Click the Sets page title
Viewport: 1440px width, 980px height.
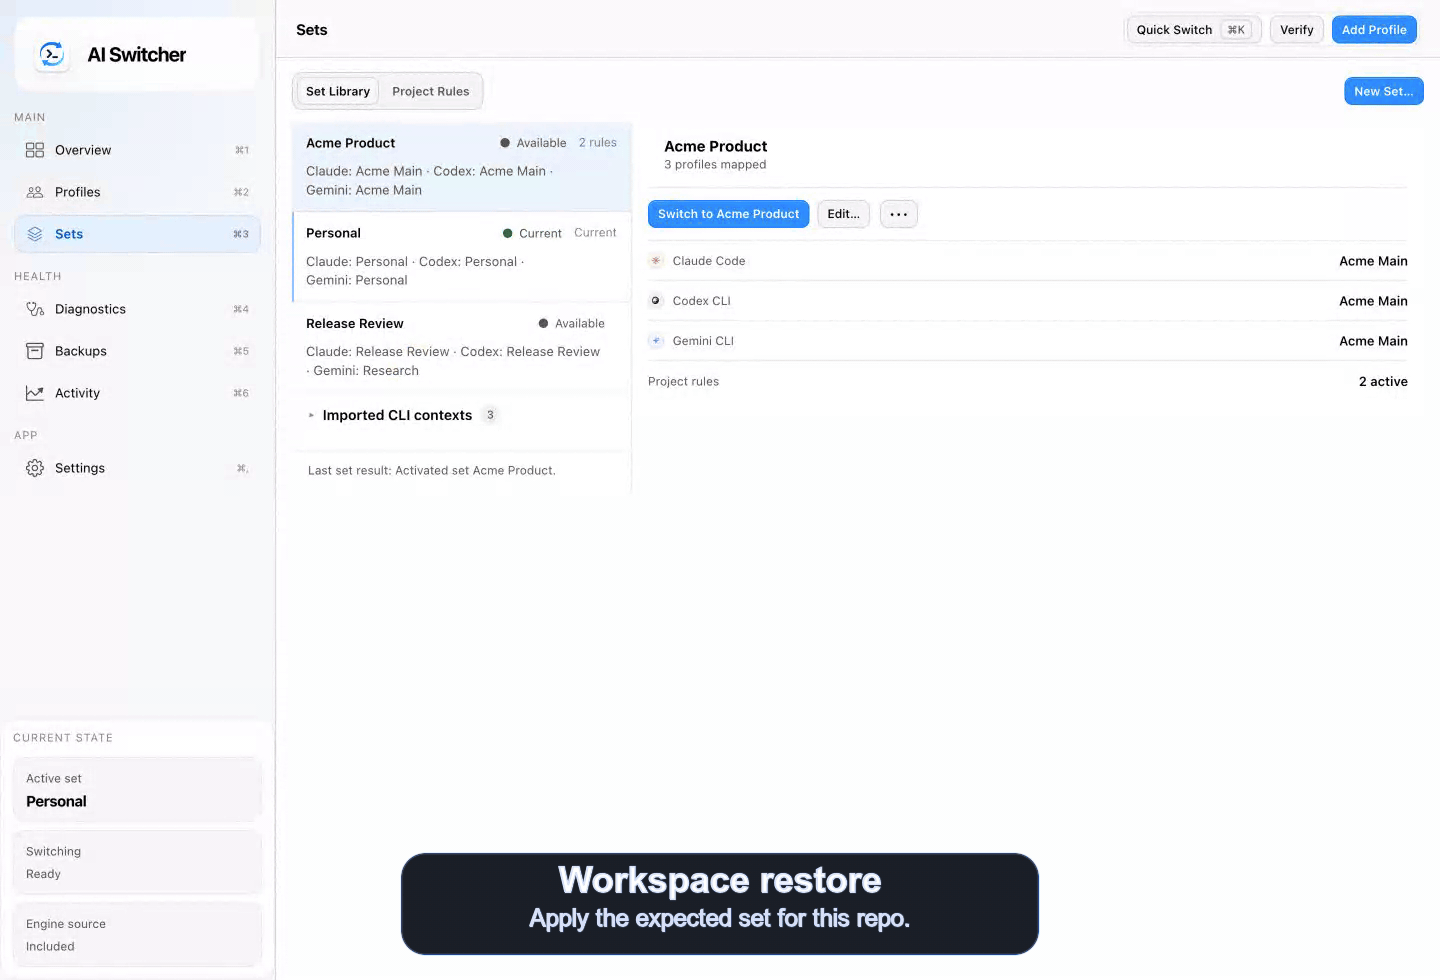coord(312,30)
